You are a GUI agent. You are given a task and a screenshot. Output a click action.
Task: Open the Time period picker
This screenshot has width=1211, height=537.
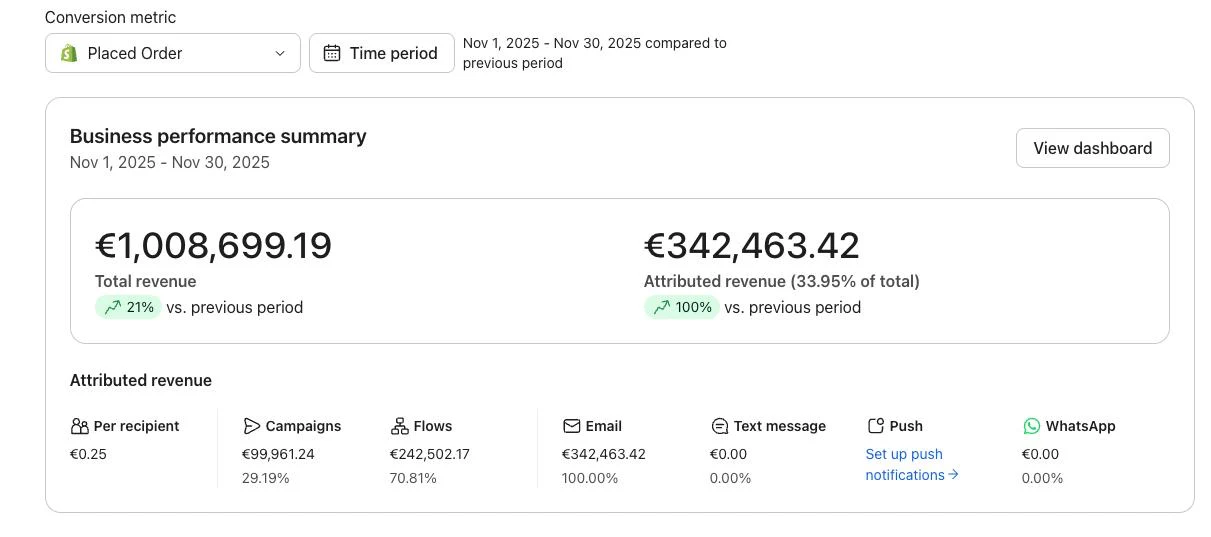(381, 53)
